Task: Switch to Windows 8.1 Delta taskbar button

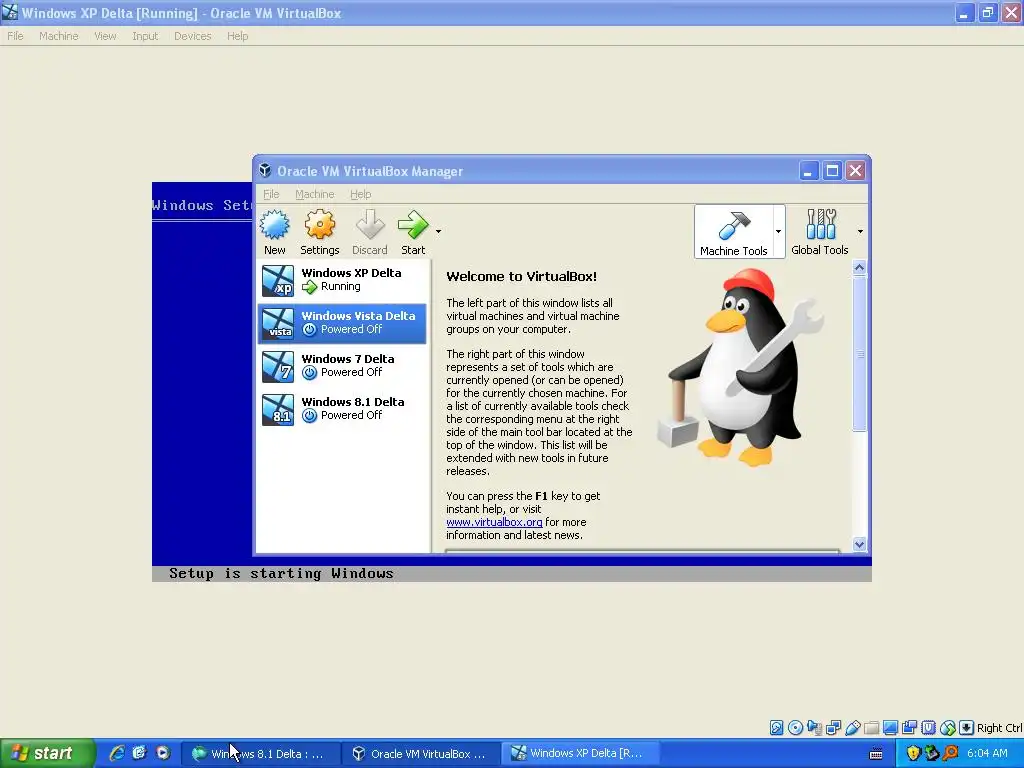Action: (260, 754)
